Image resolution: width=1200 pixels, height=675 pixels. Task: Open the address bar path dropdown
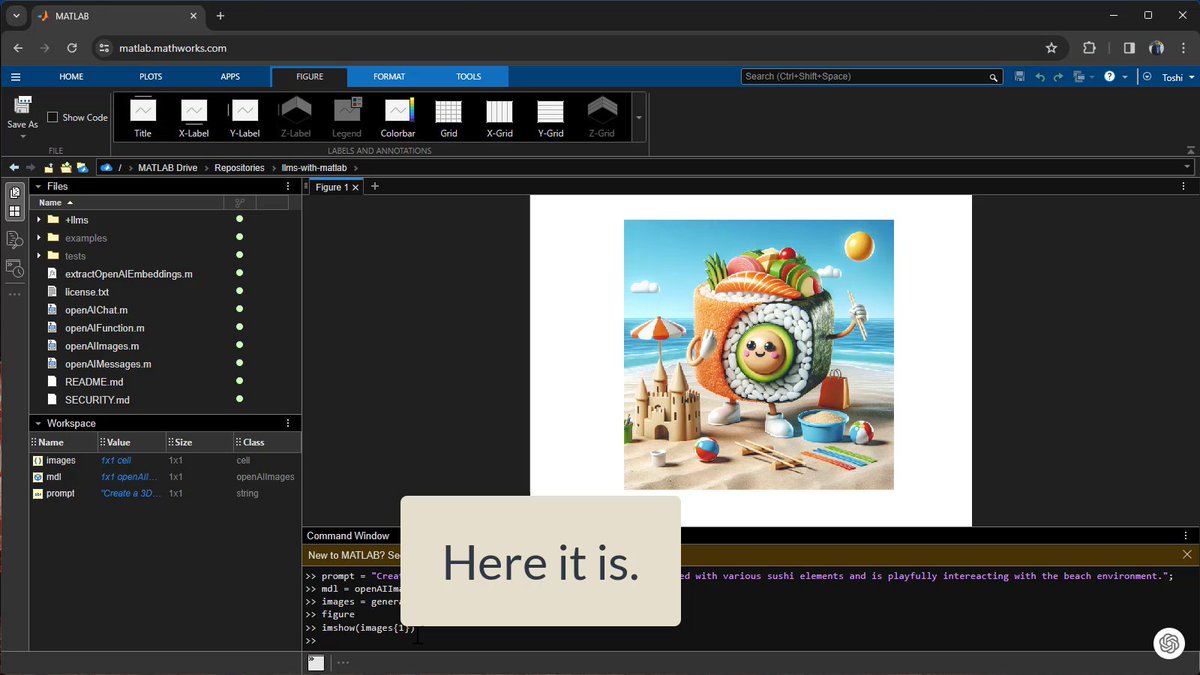(x=1187, y=168)
